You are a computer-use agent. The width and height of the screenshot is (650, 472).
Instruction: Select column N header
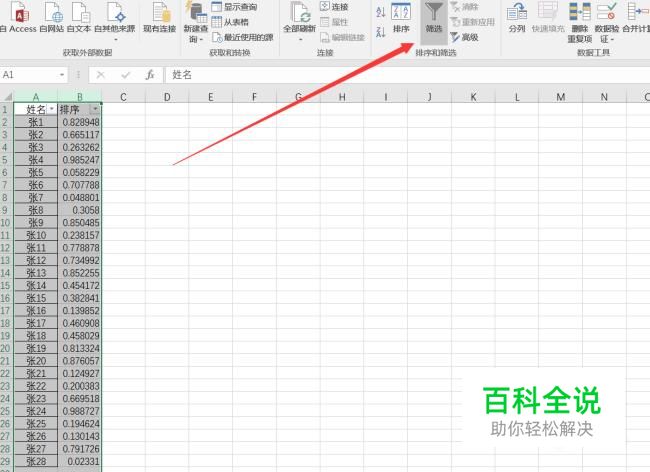point(604,97)
